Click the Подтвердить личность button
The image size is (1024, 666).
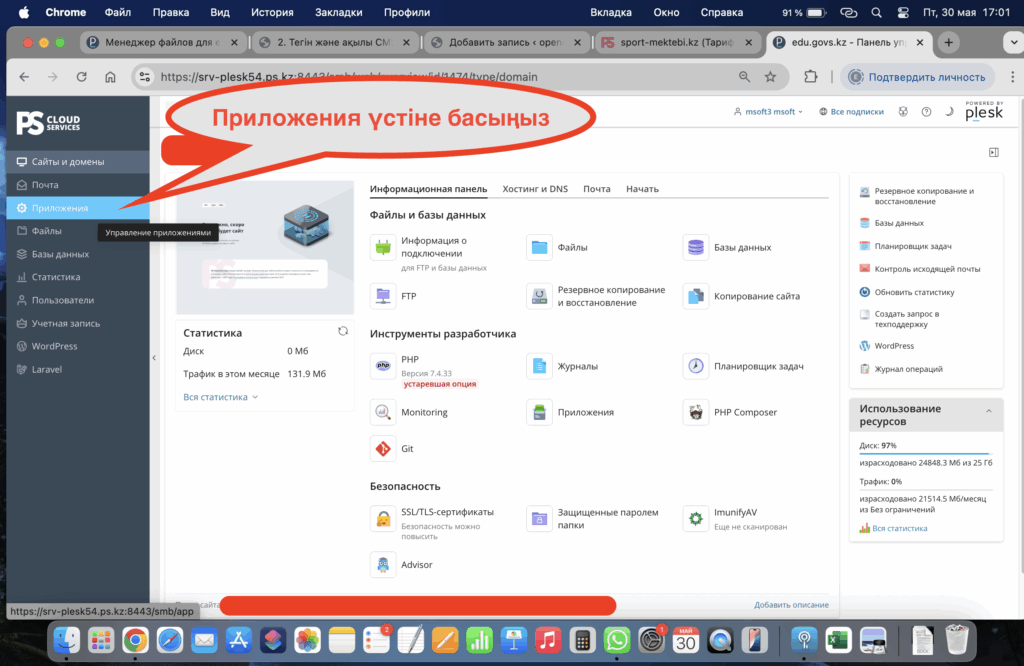click(916, 77)
